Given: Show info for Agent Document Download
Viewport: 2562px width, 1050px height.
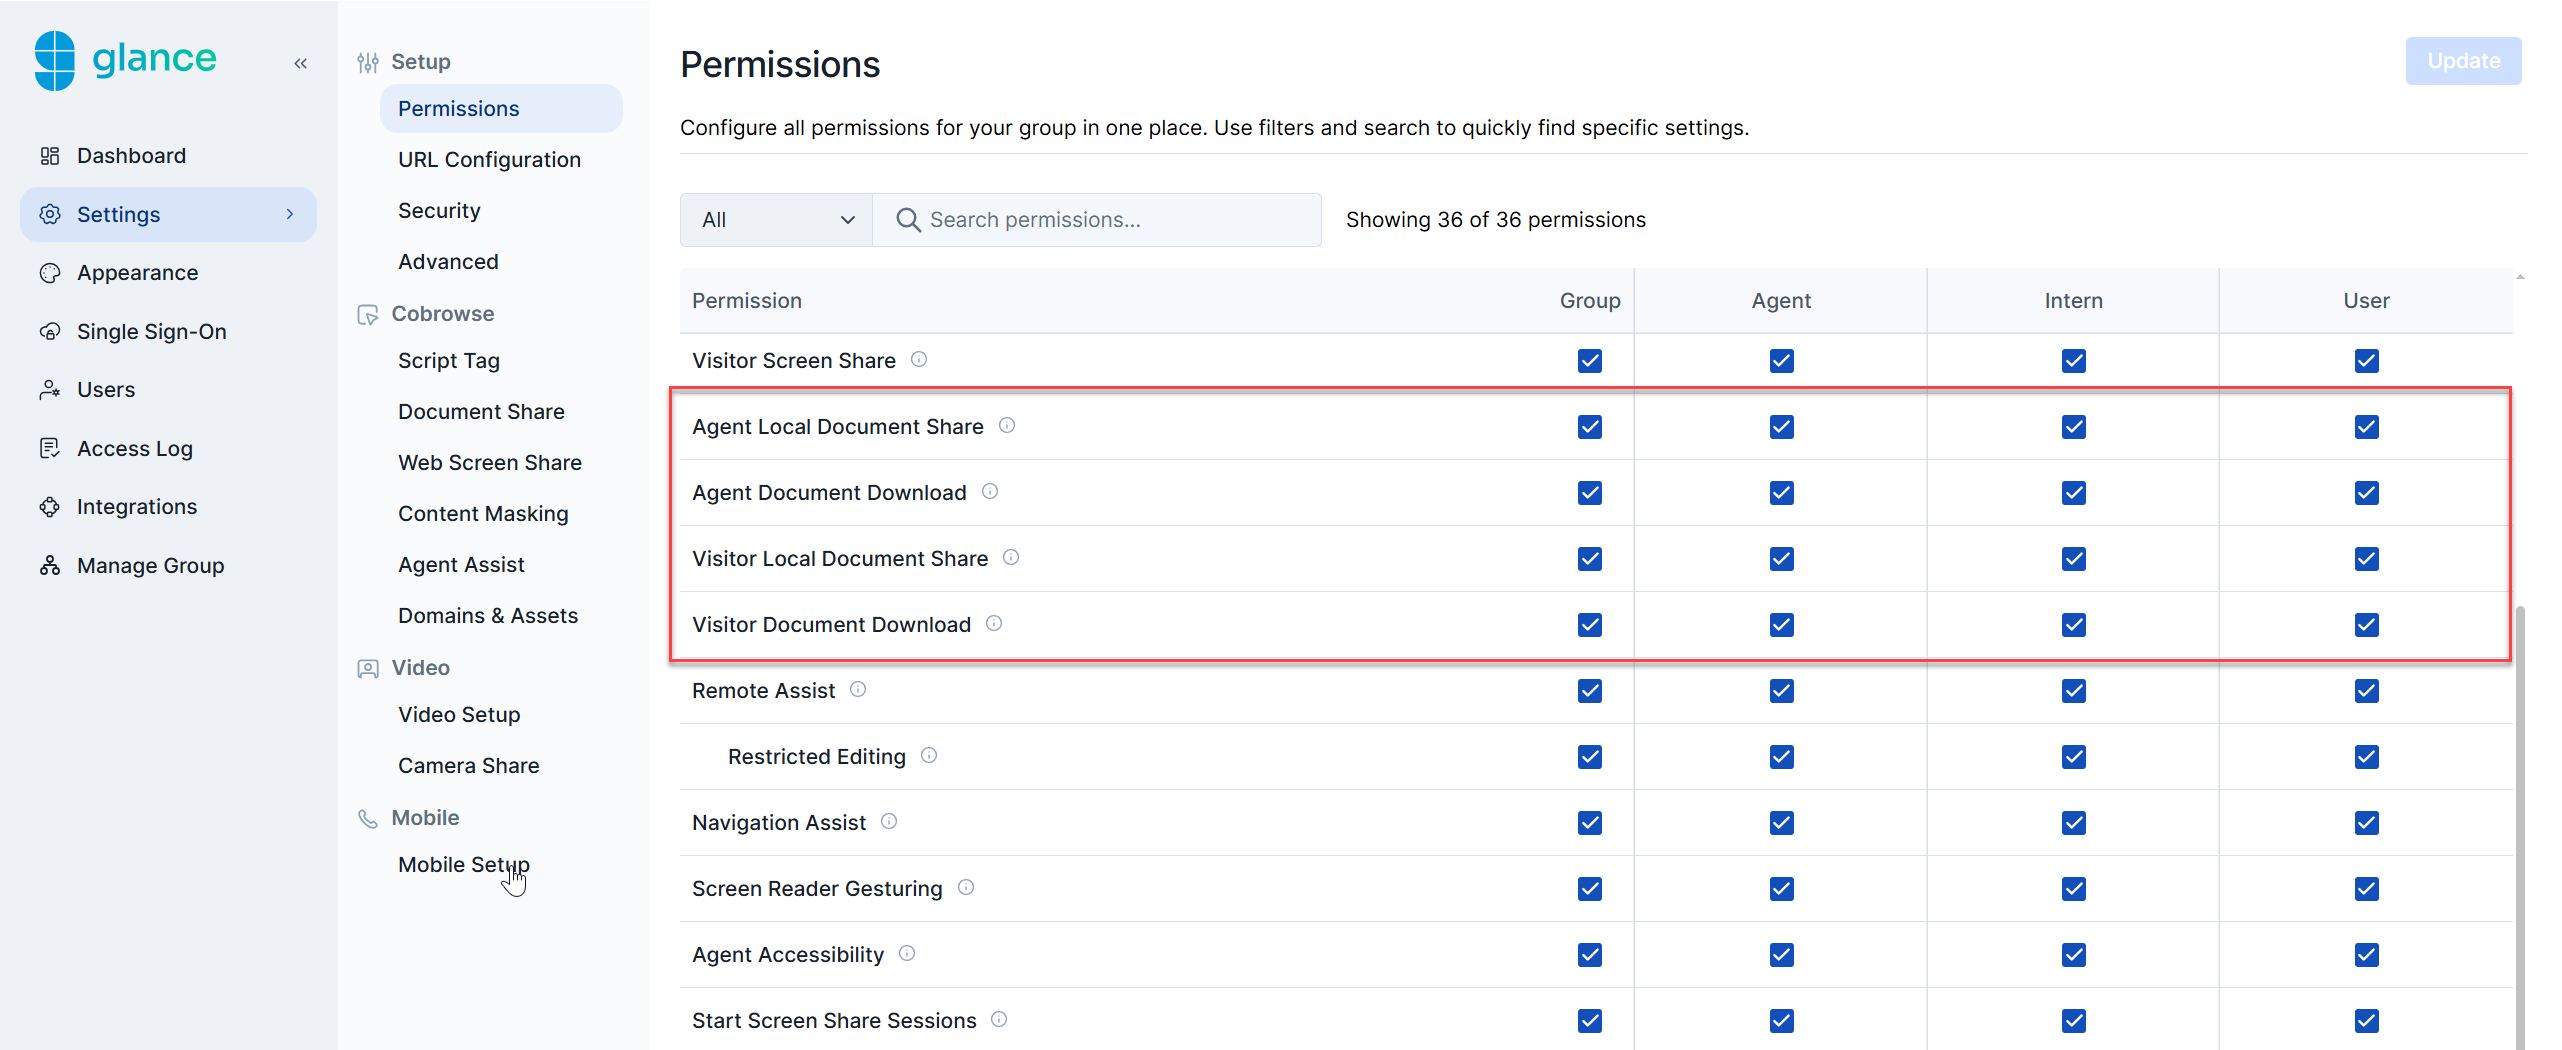Looking at the screenshot, I should [990, 491].
